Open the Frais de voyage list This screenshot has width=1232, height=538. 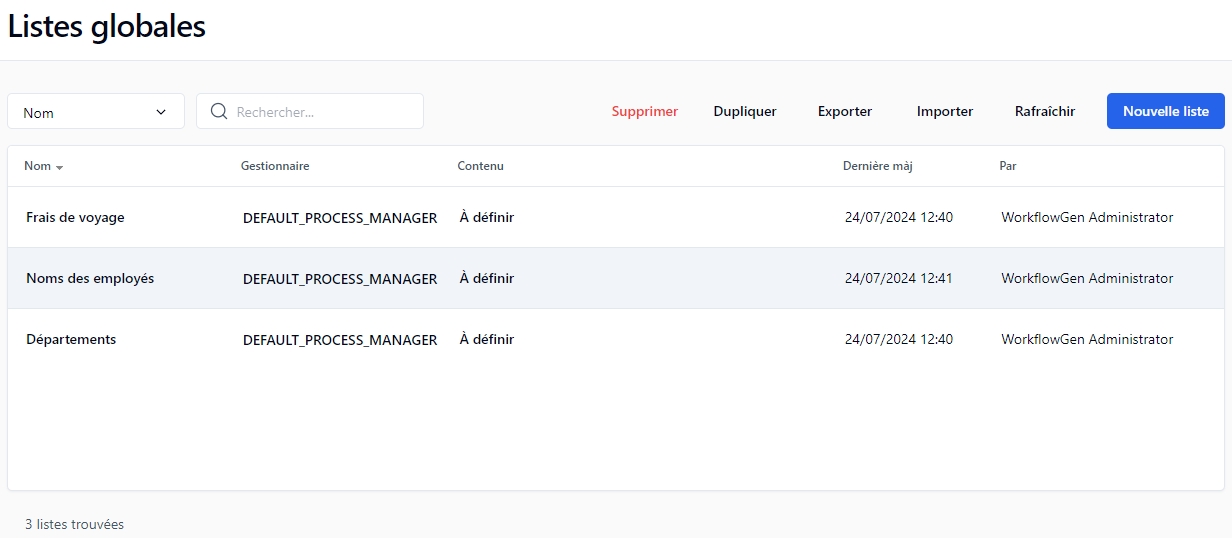coord(75,218)
